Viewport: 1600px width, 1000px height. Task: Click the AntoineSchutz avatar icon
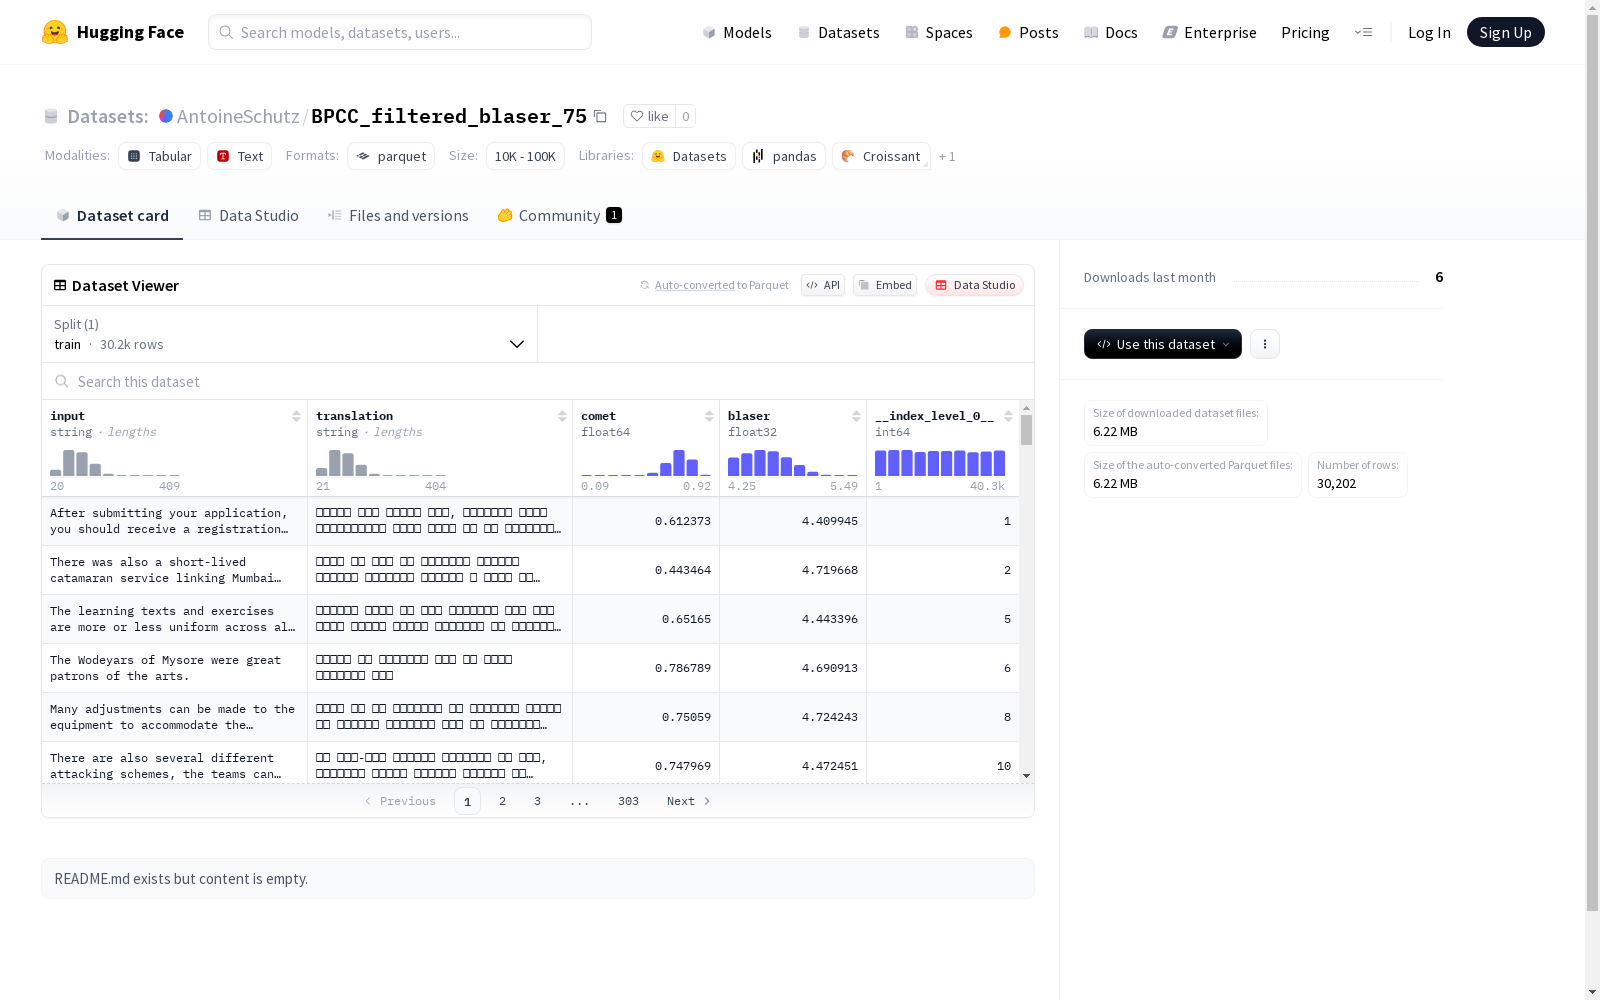[166, 116]
